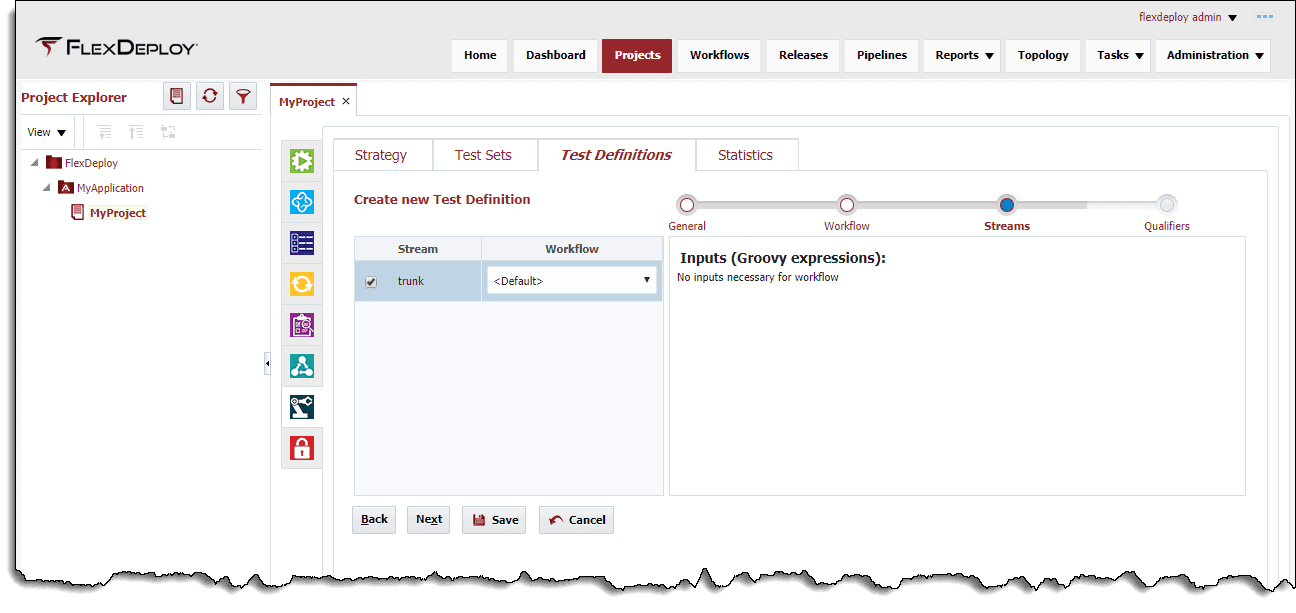Click the green gear execution sidebar icon
This screenshot has height=613, width=1296.
click(x=302, y=161)
